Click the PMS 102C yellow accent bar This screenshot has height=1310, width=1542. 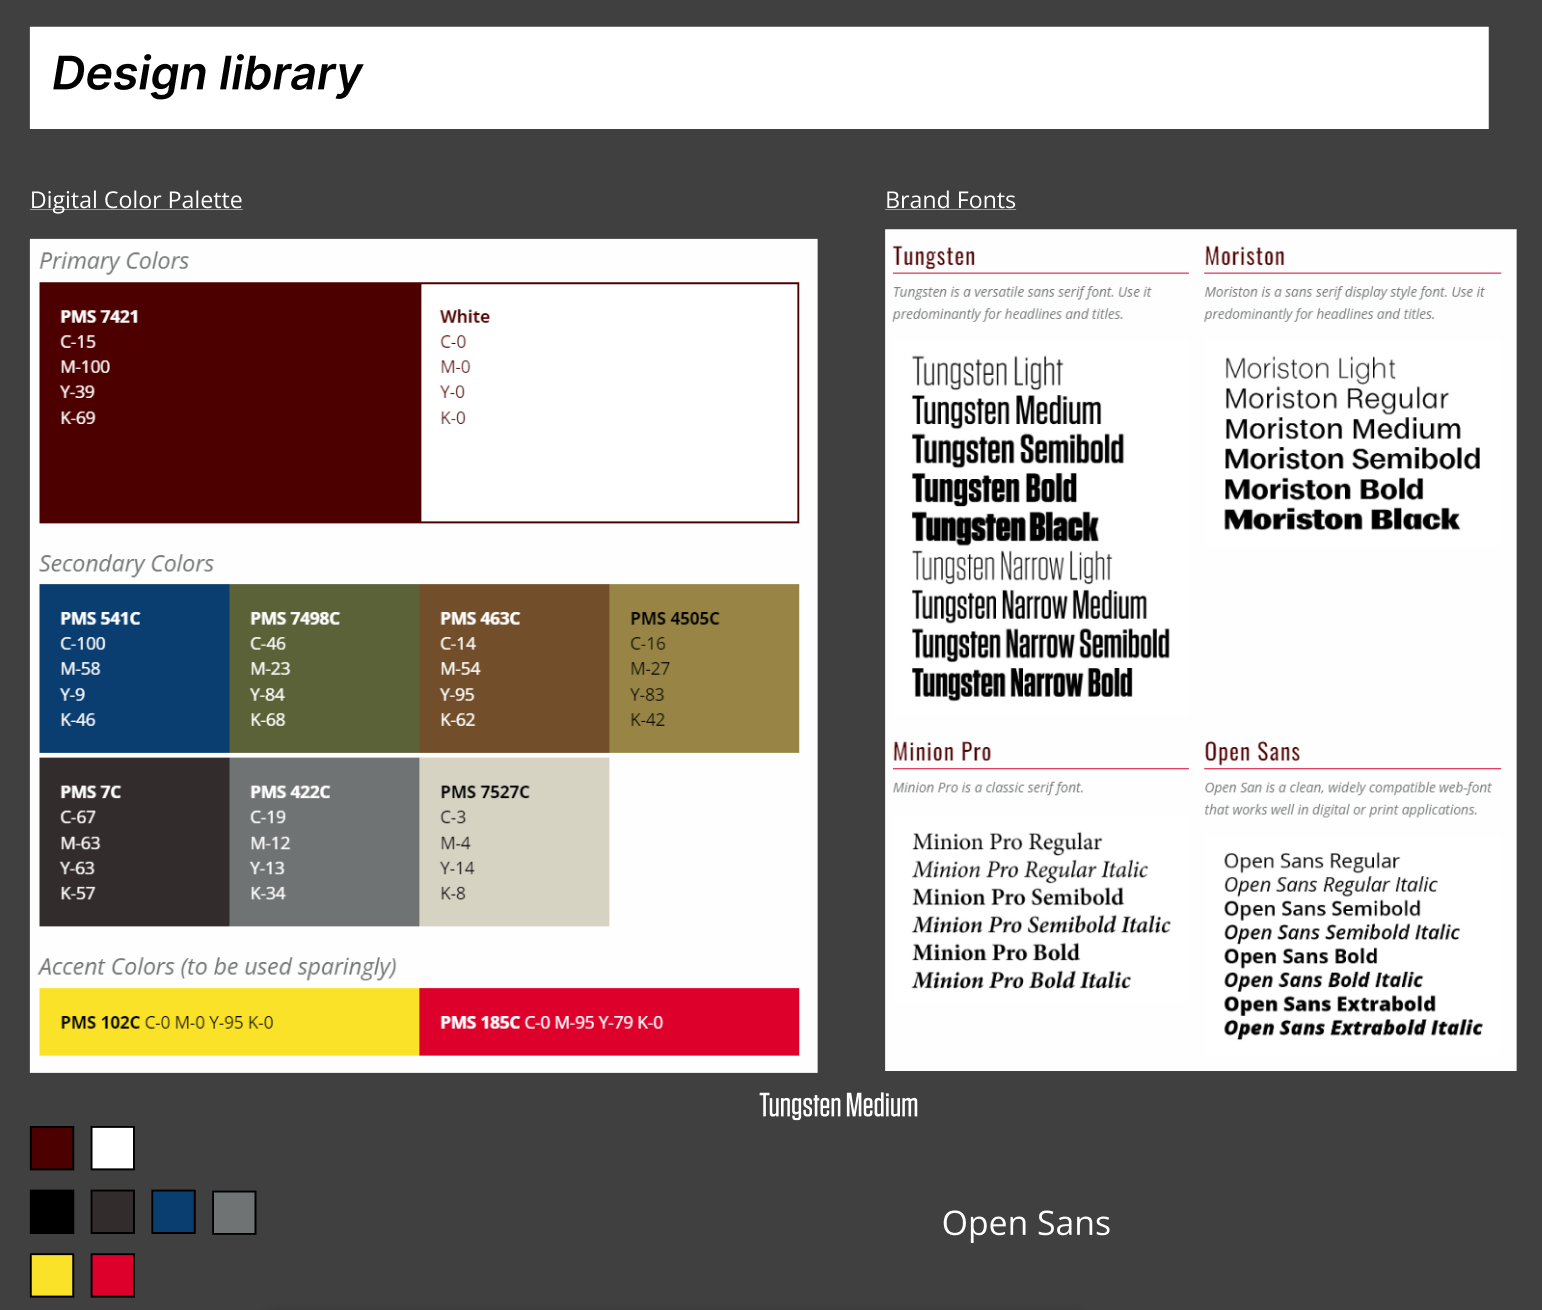229,1022
